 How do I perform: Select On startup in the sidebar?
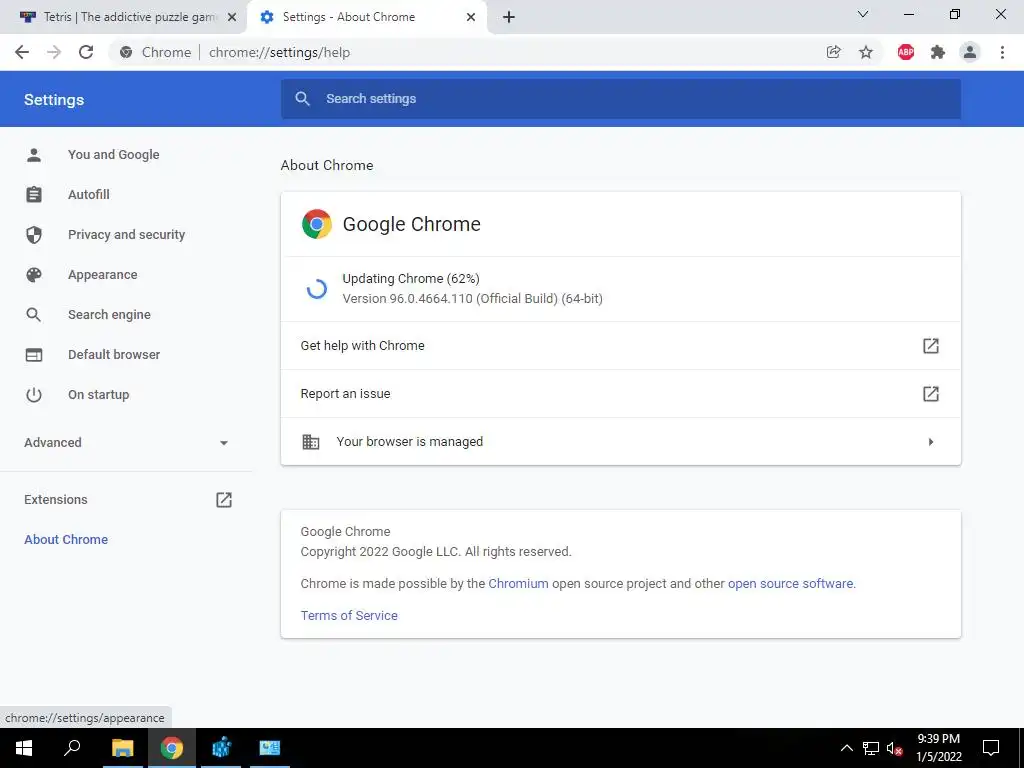point(99,394)
